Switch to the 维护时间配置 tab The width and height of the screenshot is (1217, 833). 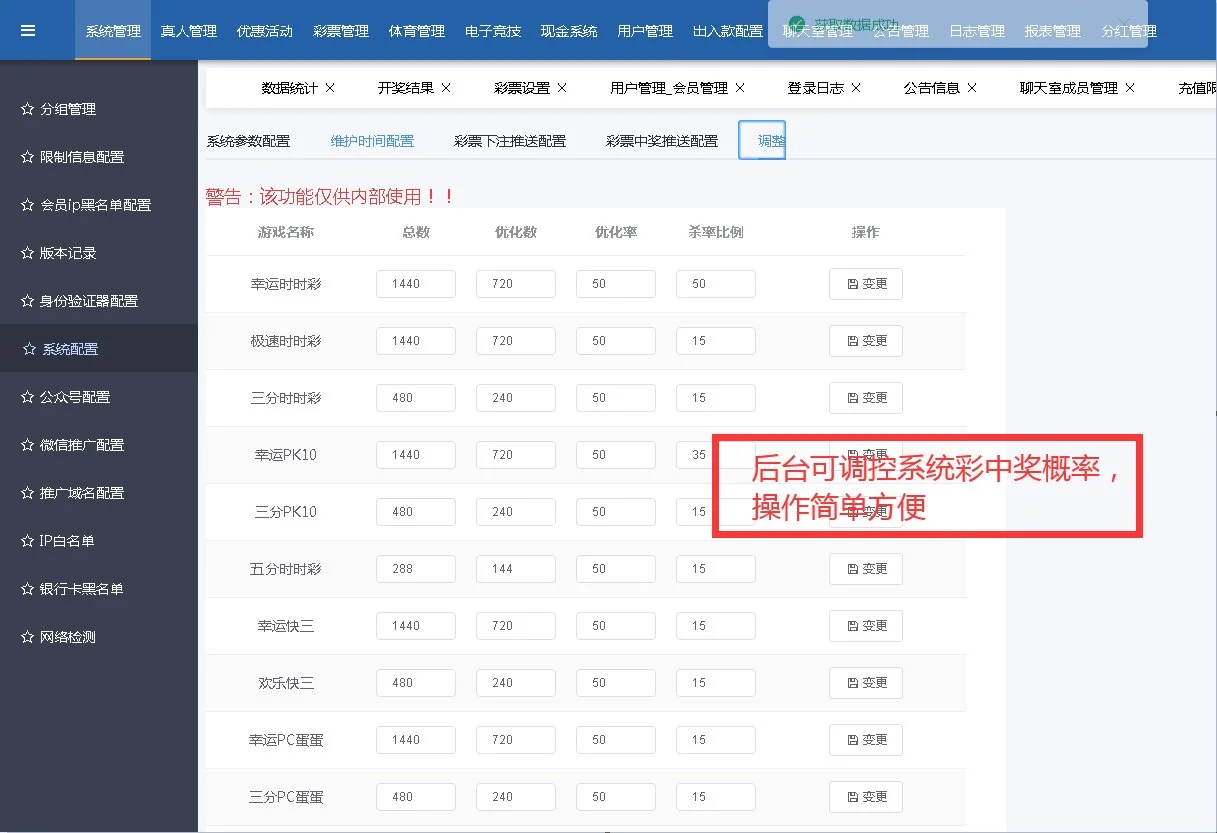point(371,140)
